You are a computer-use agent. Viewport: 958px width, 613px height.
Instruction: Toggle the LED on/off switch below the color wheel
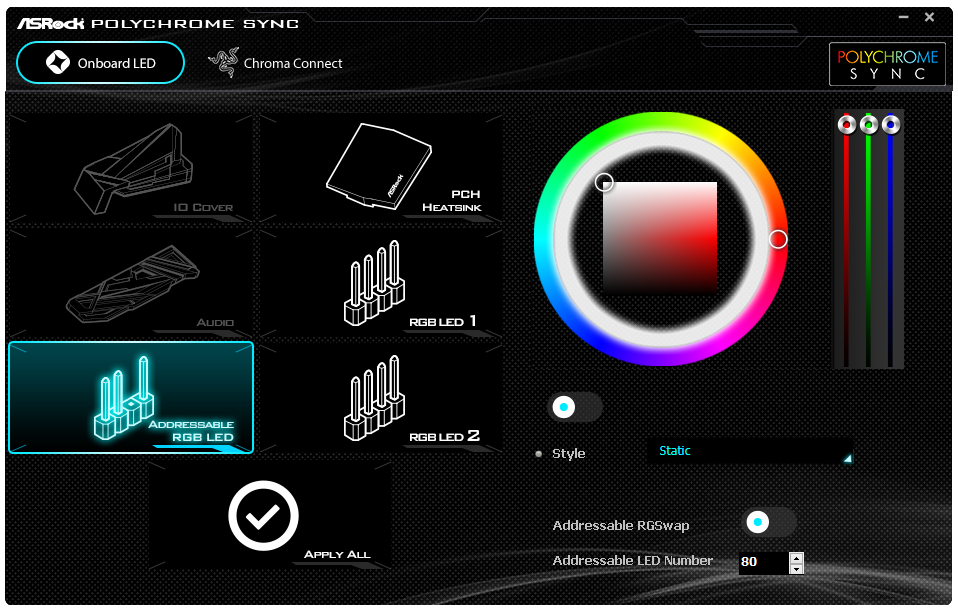pos(576,407)
